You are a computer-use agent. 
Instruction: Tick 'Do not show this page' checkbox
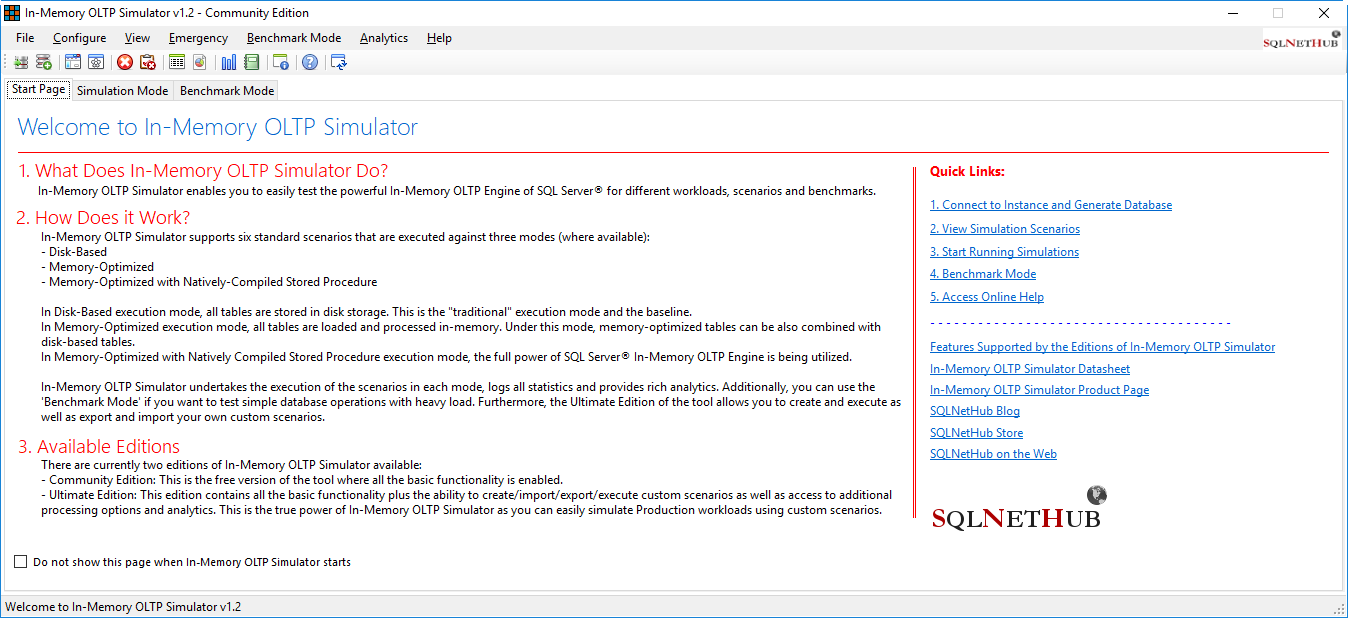[21, 562]
